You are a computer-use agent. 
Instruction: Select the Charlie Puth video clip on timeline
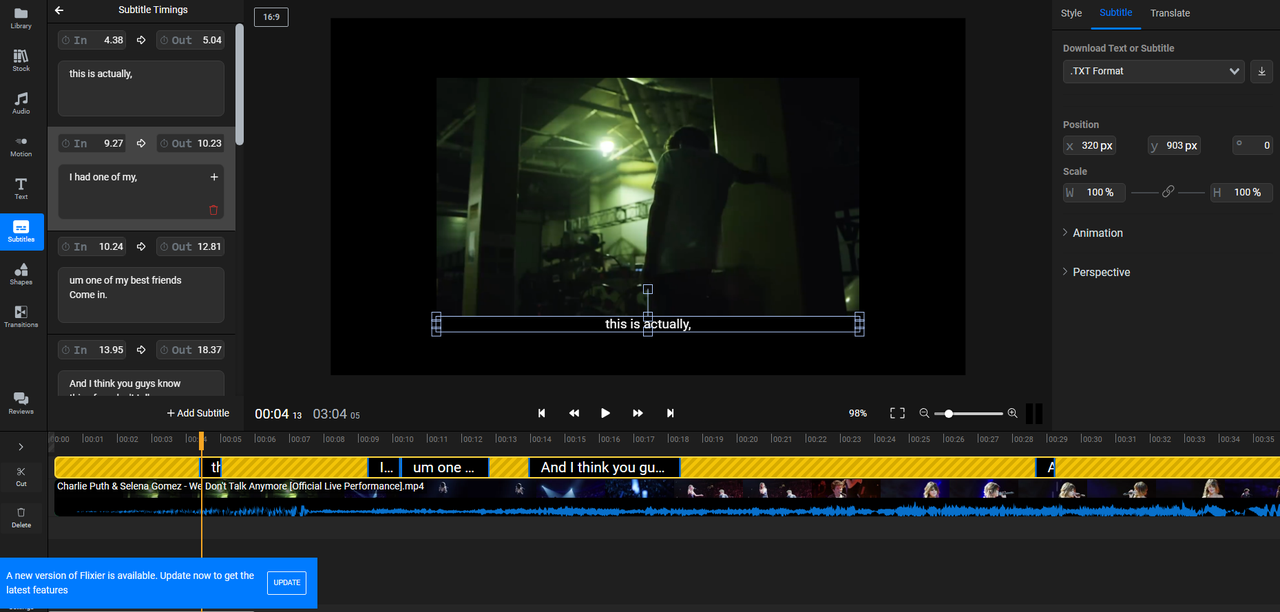tap(667, 497)
